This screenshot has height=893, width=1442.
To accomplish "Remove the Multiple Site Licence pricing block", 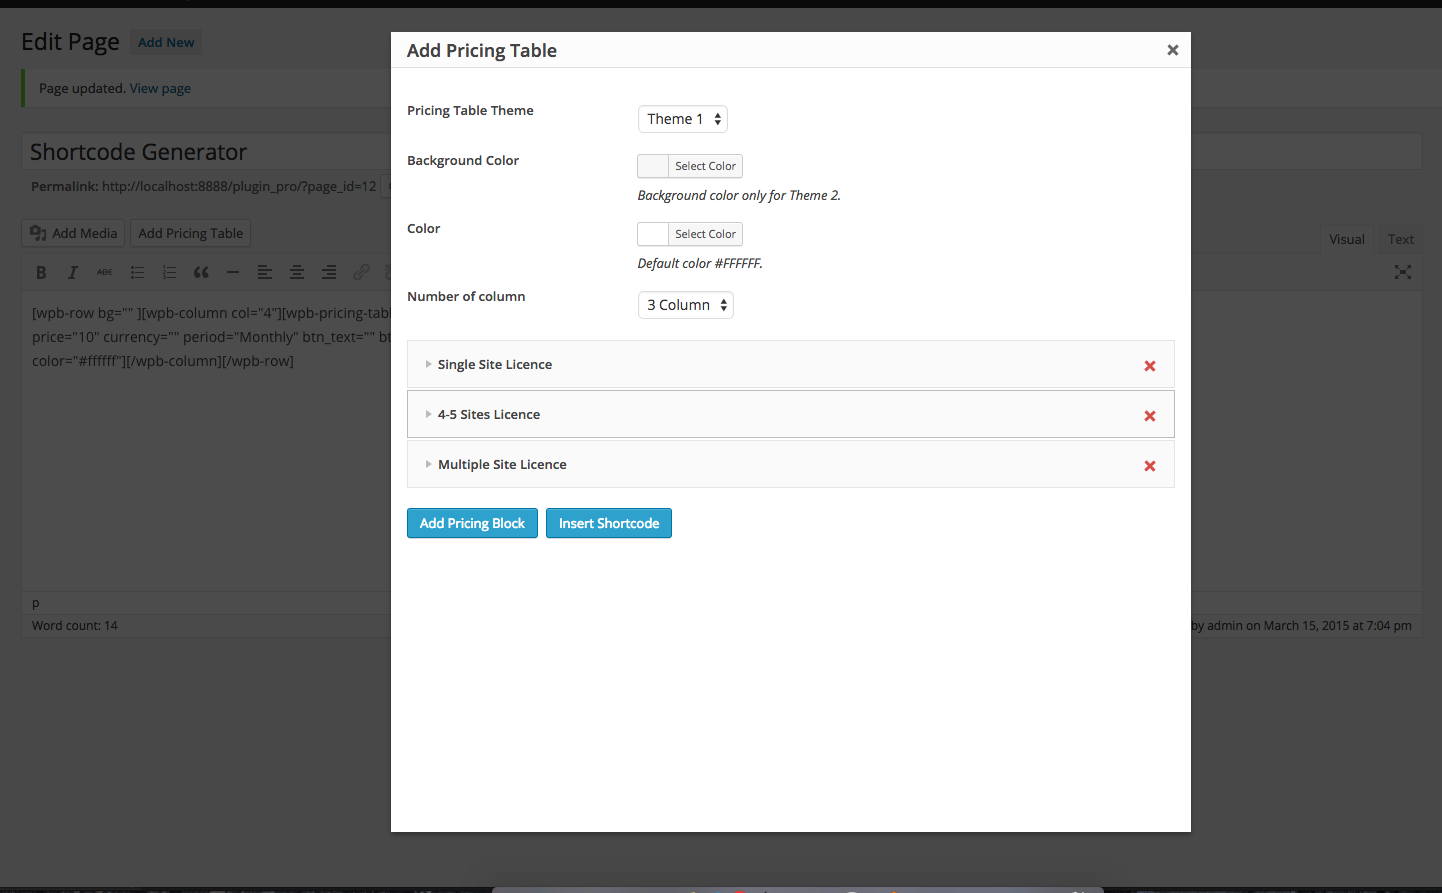I will 1150,466.
